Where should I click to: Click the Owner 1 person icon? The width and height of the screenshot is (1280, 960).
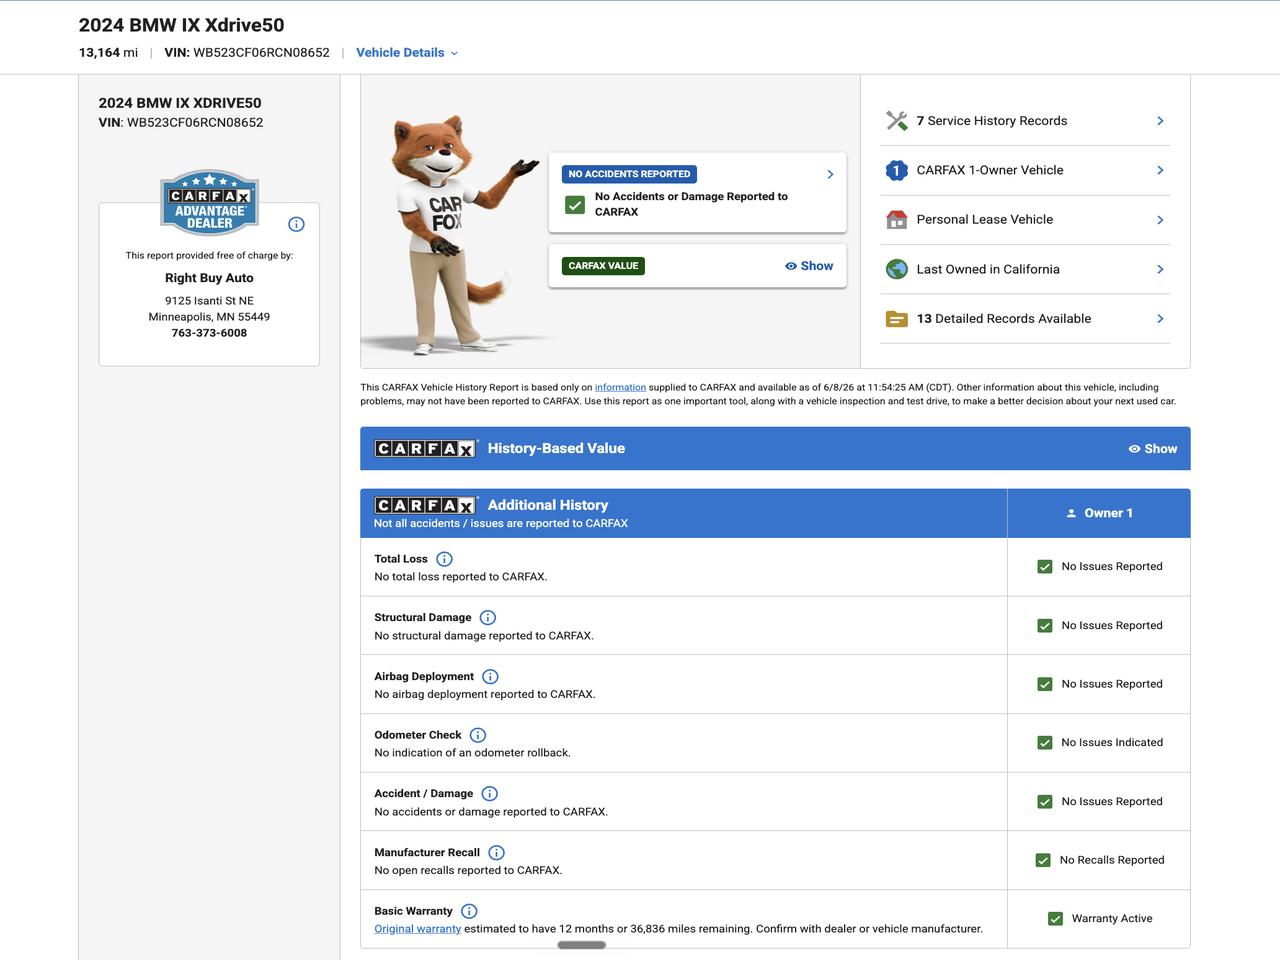click(1071, 513)
